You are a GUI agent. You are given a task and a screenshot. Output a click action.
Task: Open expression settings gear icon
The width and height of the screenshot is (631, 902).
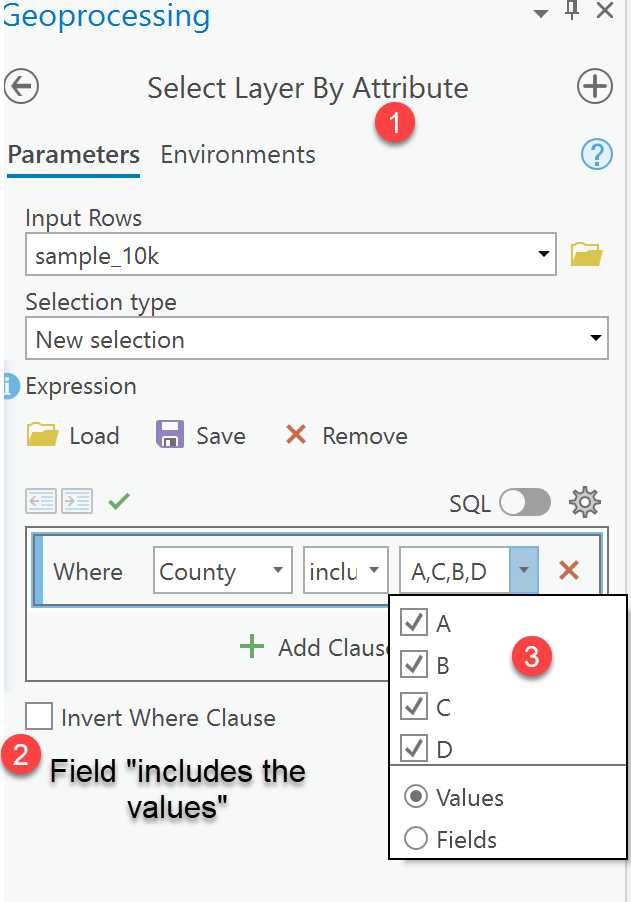(584, 502)
